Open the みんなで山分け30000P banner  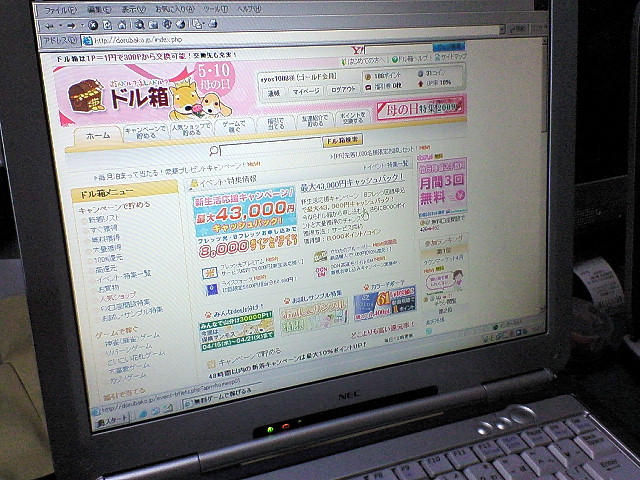point(237,329)
